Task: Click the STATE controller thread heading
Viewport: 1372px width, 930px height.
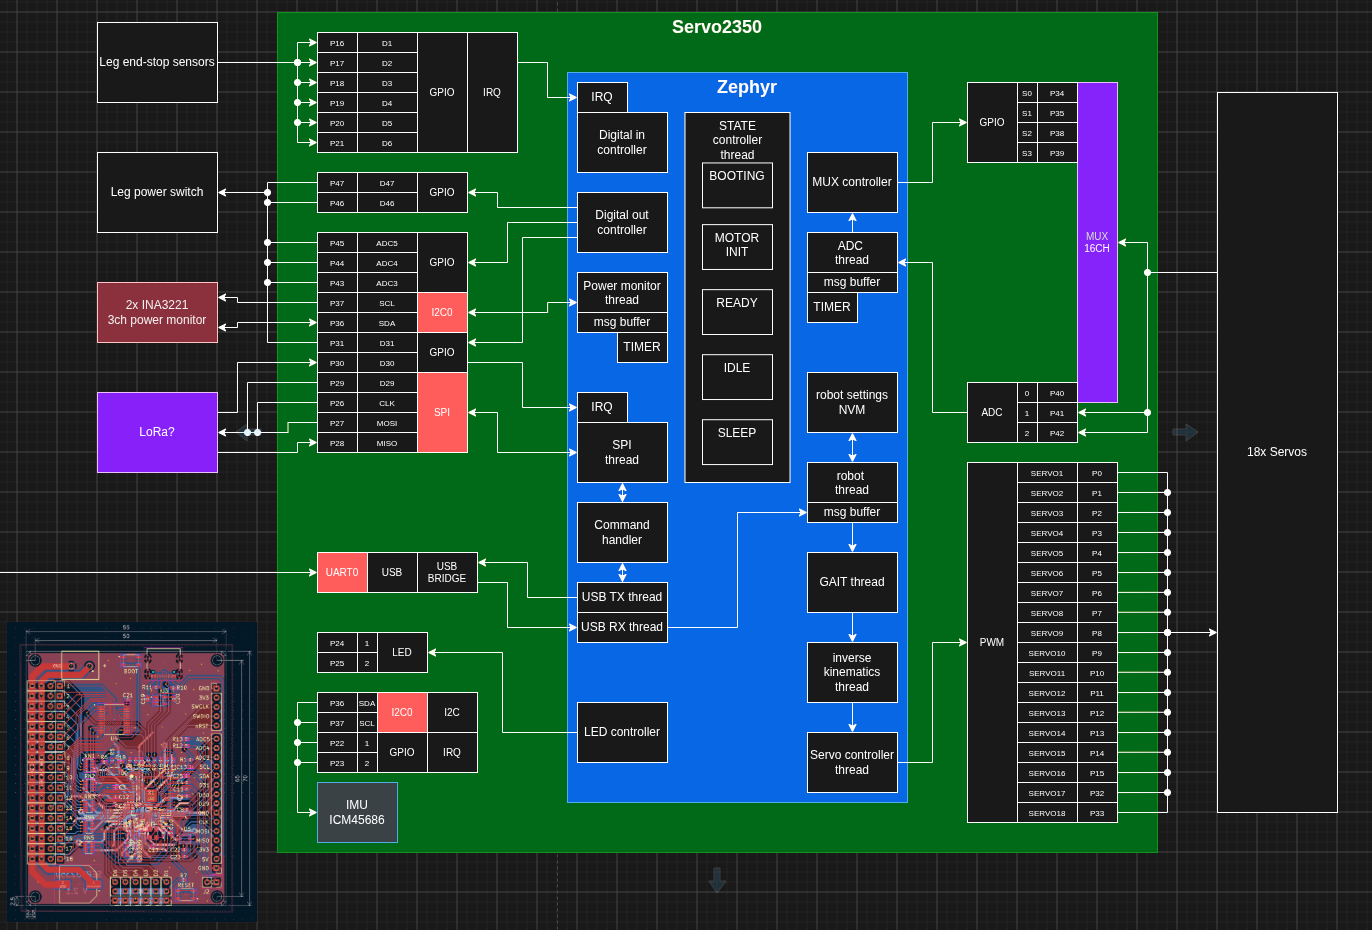Action: [x=737, y=140]
